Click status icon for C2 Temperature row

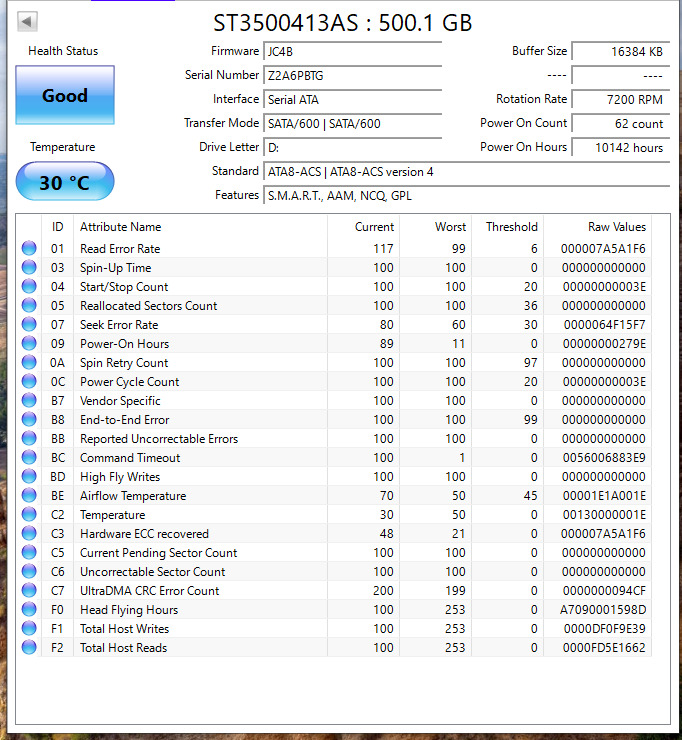pyautogui.click(x=29, y=514)
